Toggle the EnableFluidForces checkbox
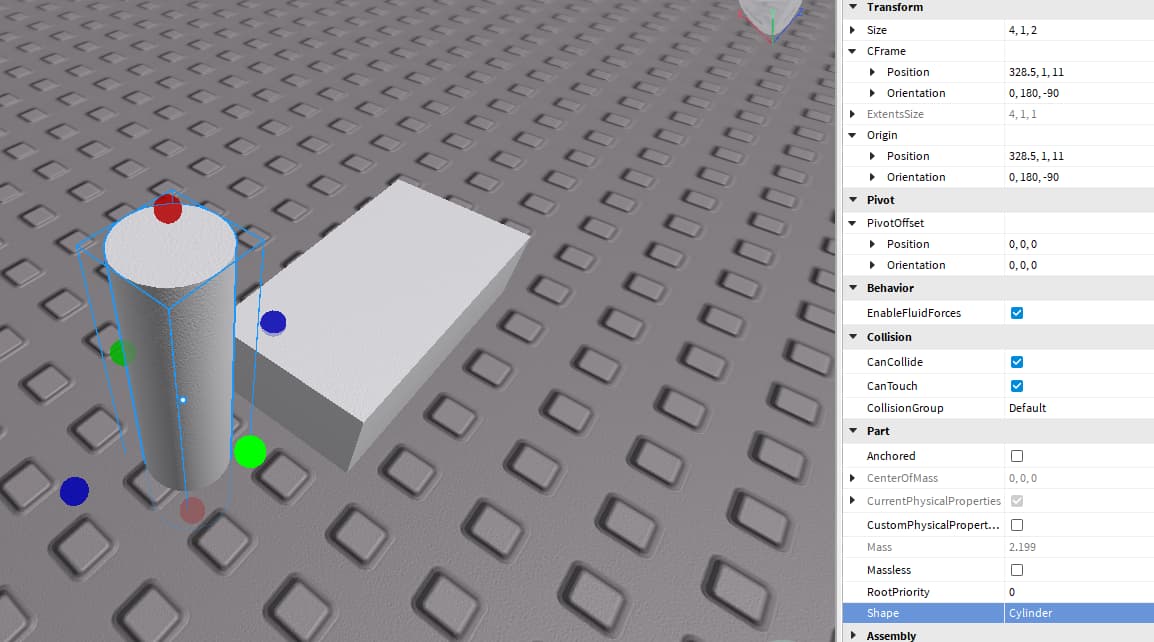Viewport: 1154px width, 642px height. pos(1017,312)
